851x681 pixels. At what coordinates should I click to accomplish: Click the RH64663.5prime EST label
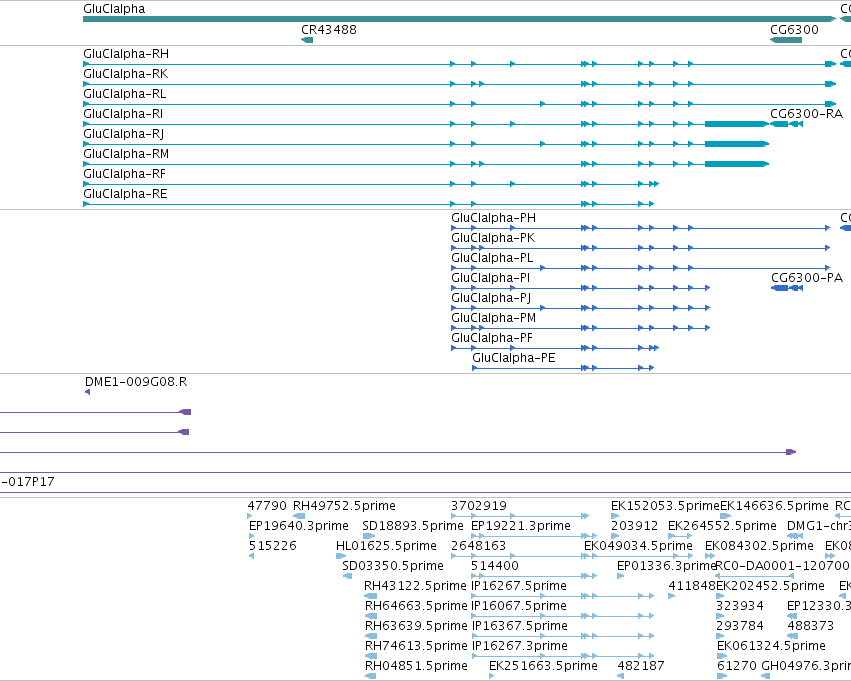tap(416, 606)
